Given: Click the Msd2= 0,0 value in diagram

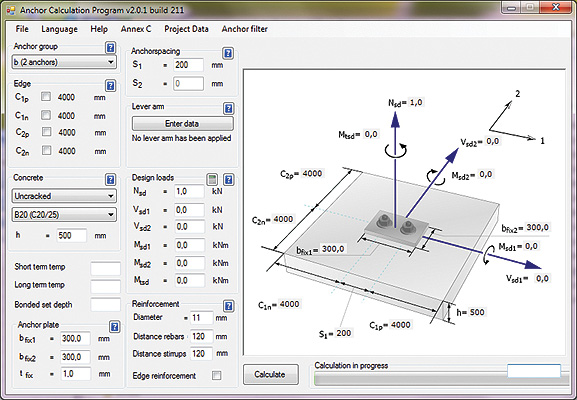Looking at the screenshot, I should coord(486,174).
